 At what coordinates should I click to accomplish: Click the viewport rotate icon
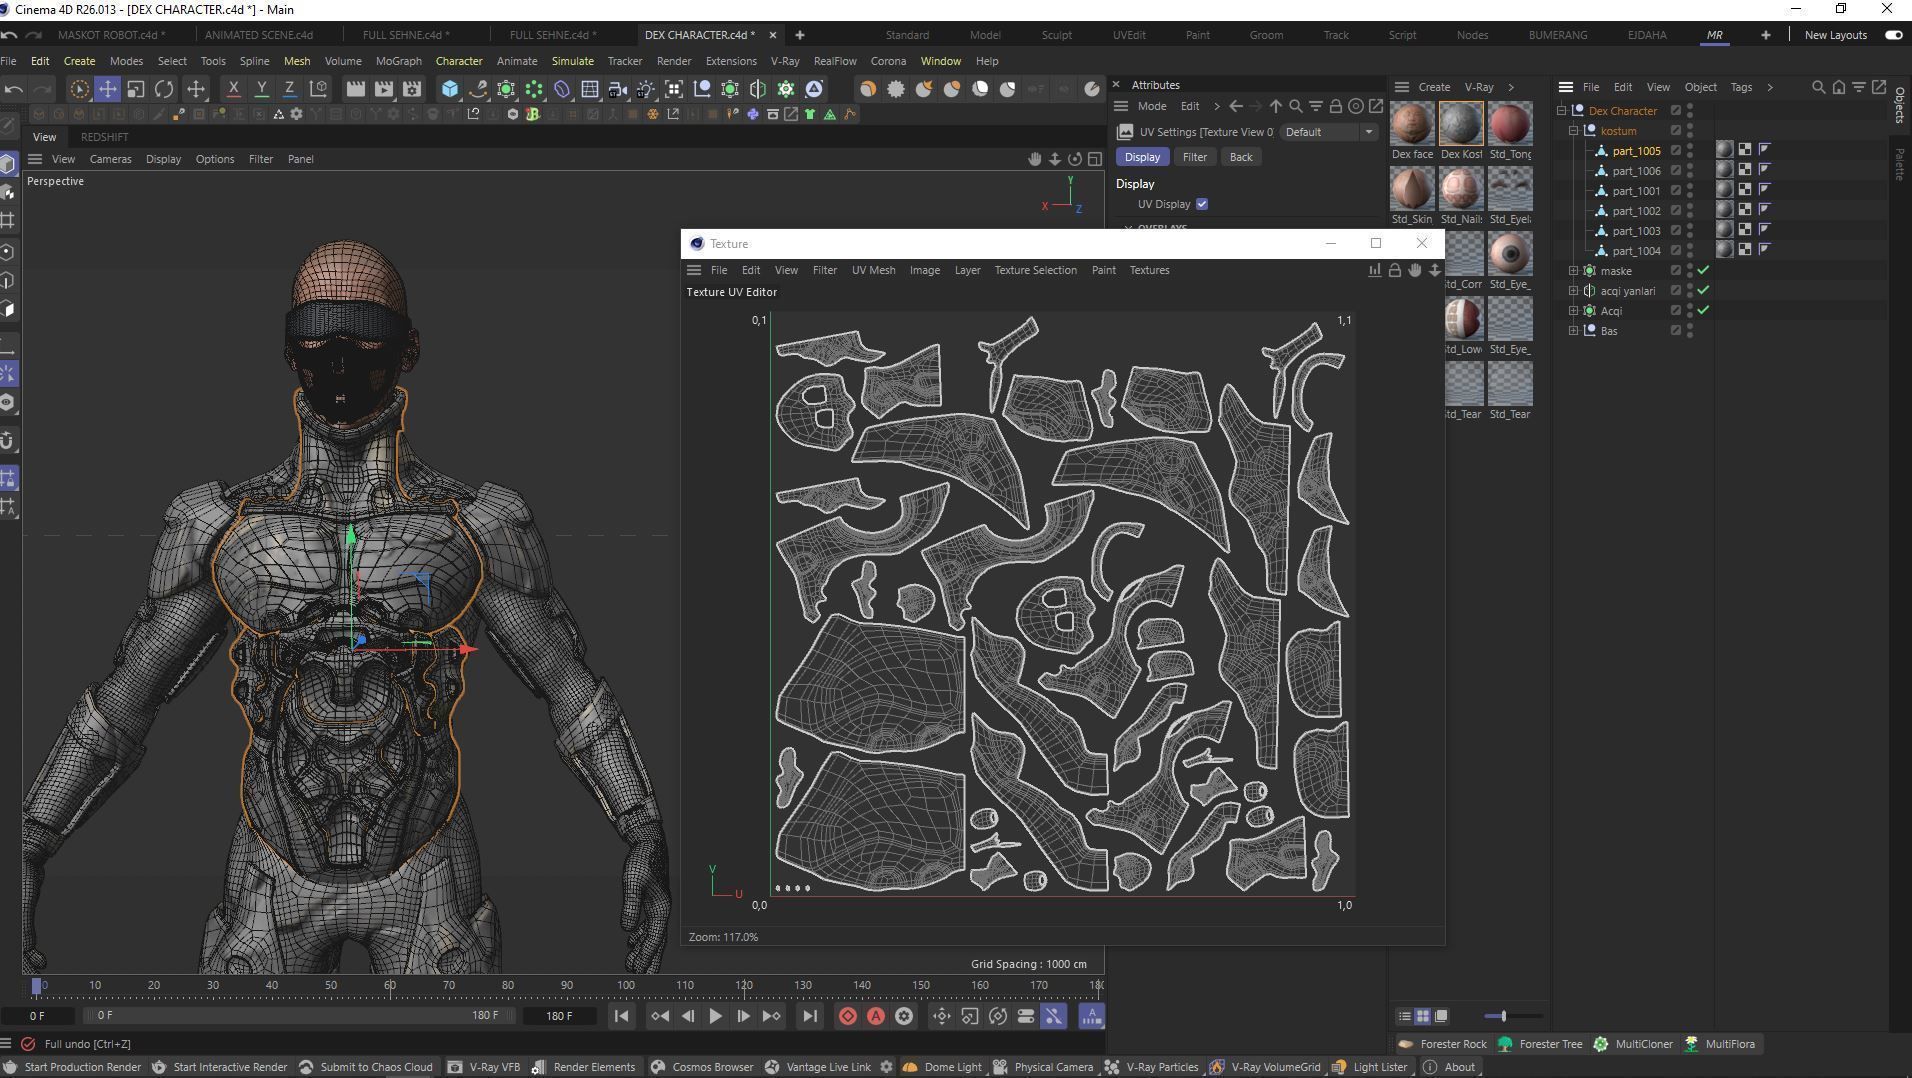tap(1074, 159)
